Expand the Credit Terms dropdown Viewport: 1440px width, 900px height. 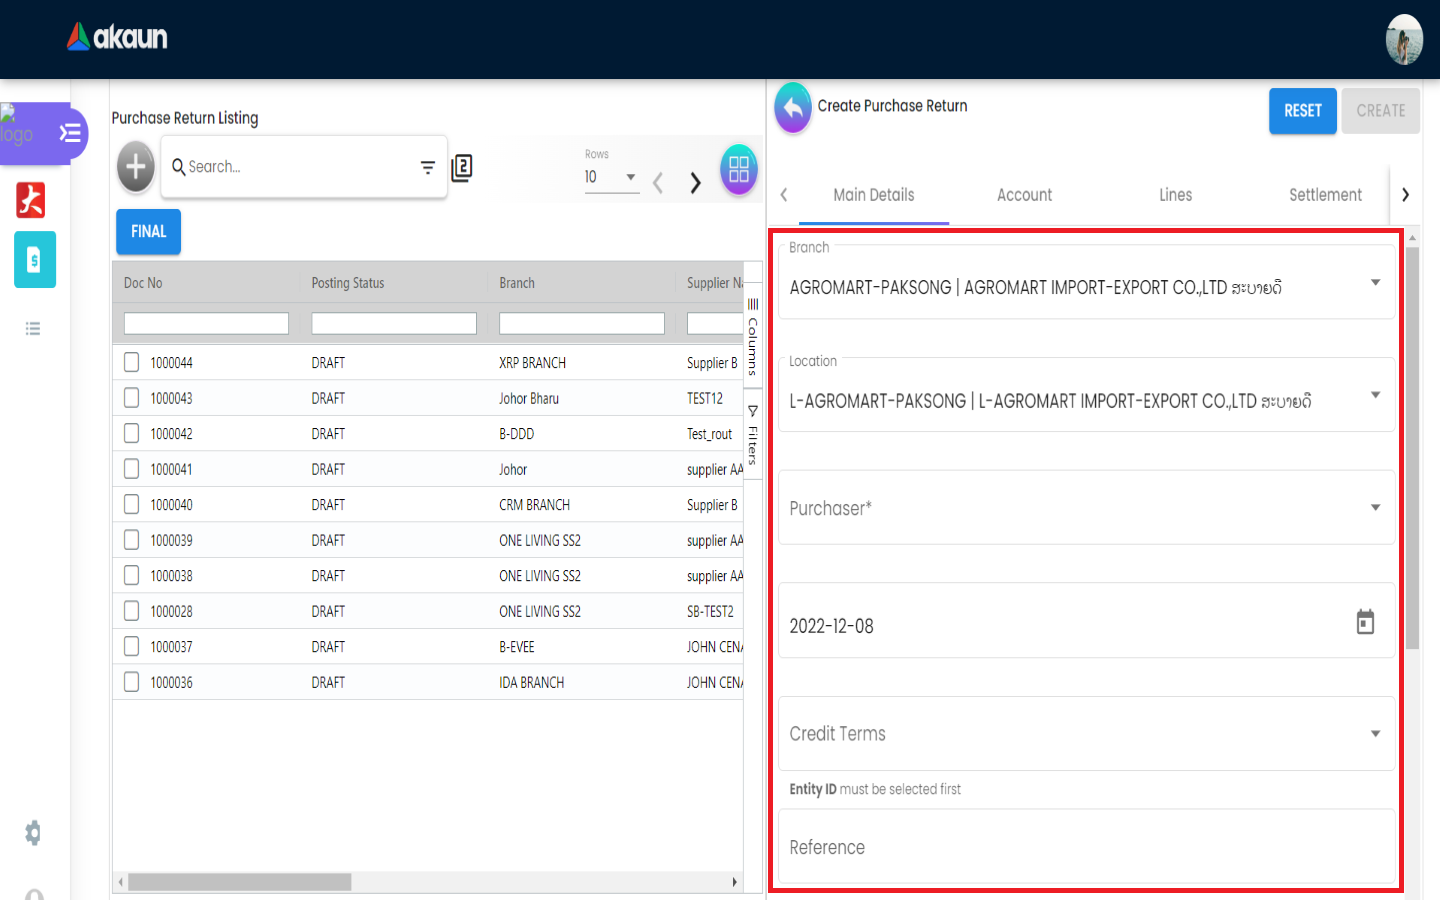coord(1375,734)
